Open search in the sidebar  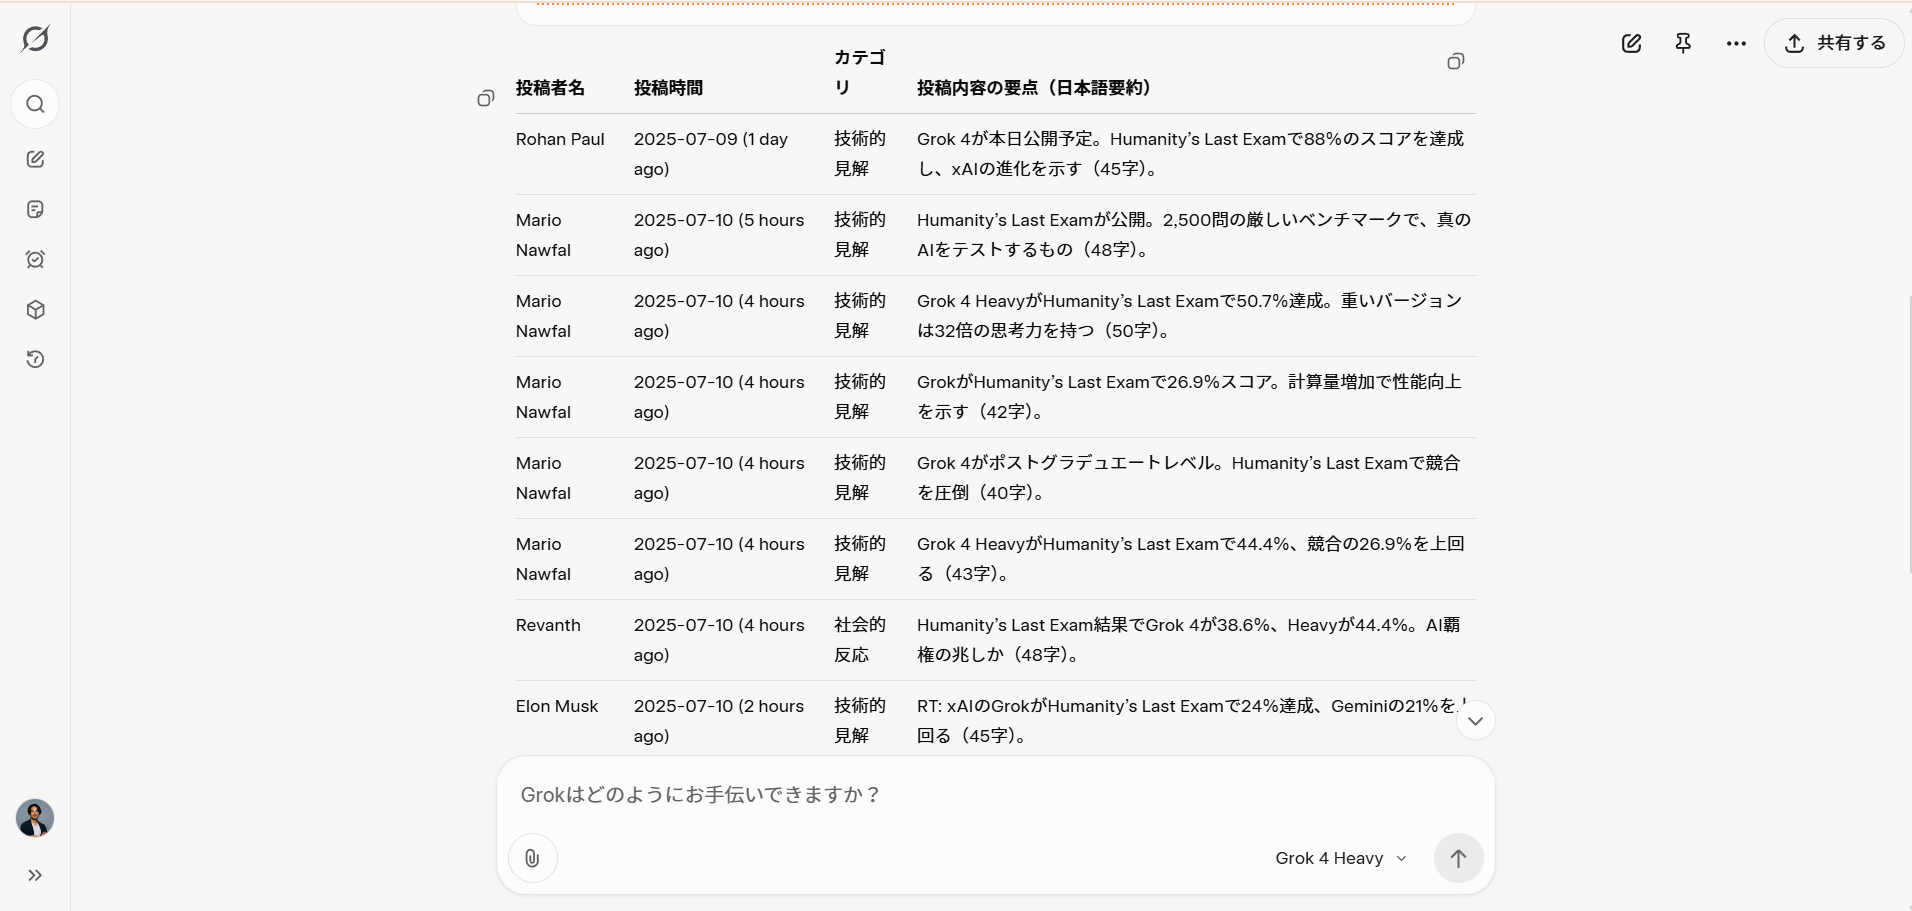(35, 104)
